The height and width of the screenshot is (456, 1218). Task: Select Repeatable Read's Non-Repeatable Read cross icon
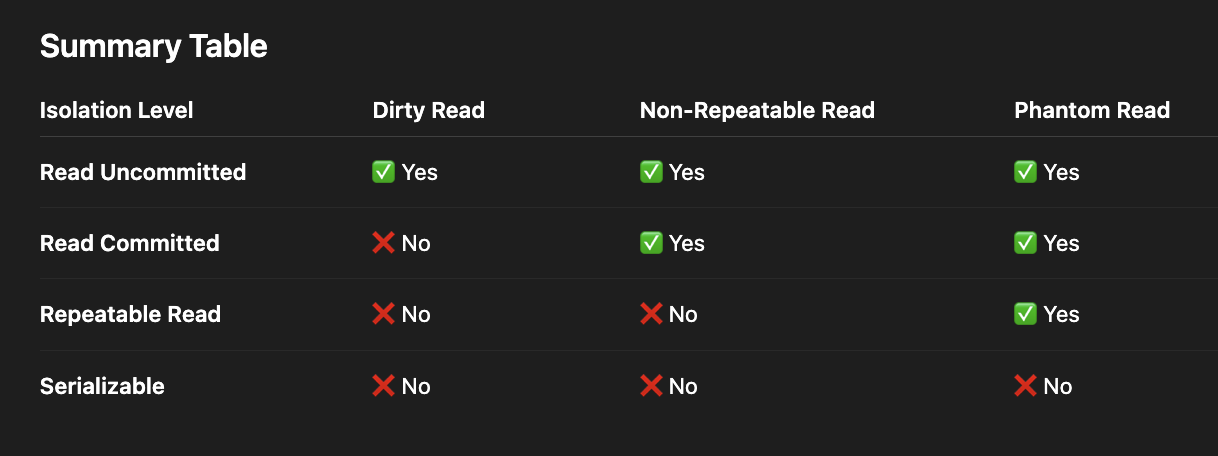point(651,314)
